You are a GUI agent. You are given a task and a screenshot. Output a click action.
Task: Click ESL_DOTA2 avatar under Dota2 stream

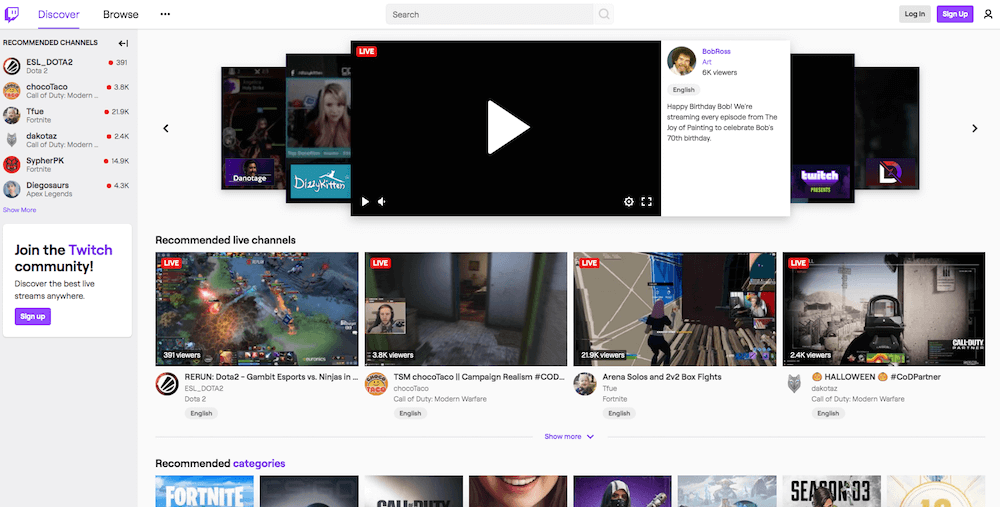(x=167, y=384)
